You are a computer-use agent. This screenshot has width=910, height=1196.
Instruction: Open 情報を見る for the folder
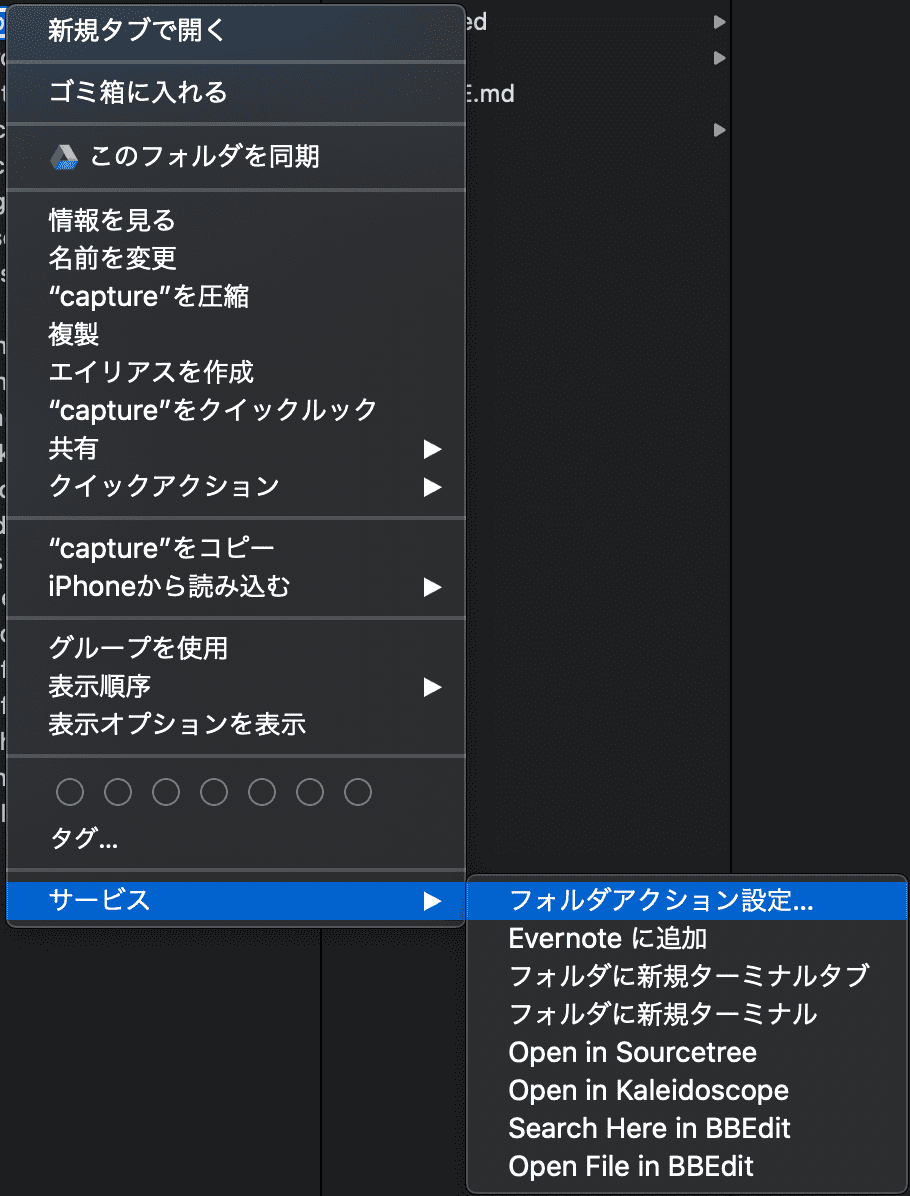point(112,219)
